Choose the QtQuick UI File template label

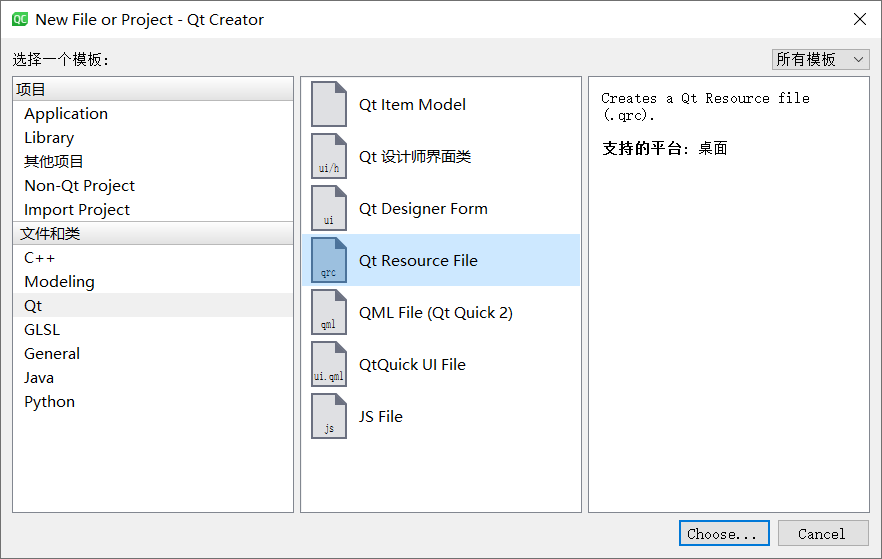coord(412,364)
